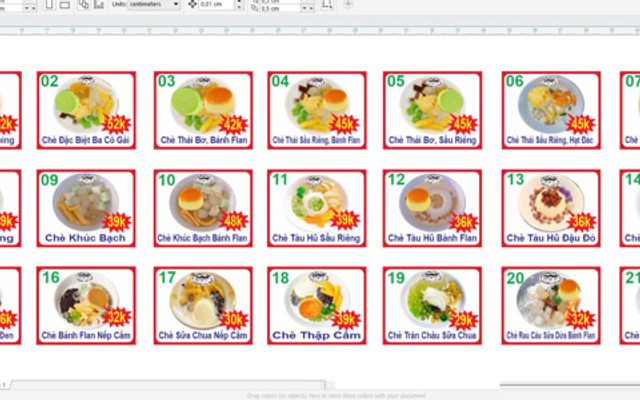Click the current page layout icon
Image resolution: width=640 pixels, height=400 pixels.
[x=98, y=5]
